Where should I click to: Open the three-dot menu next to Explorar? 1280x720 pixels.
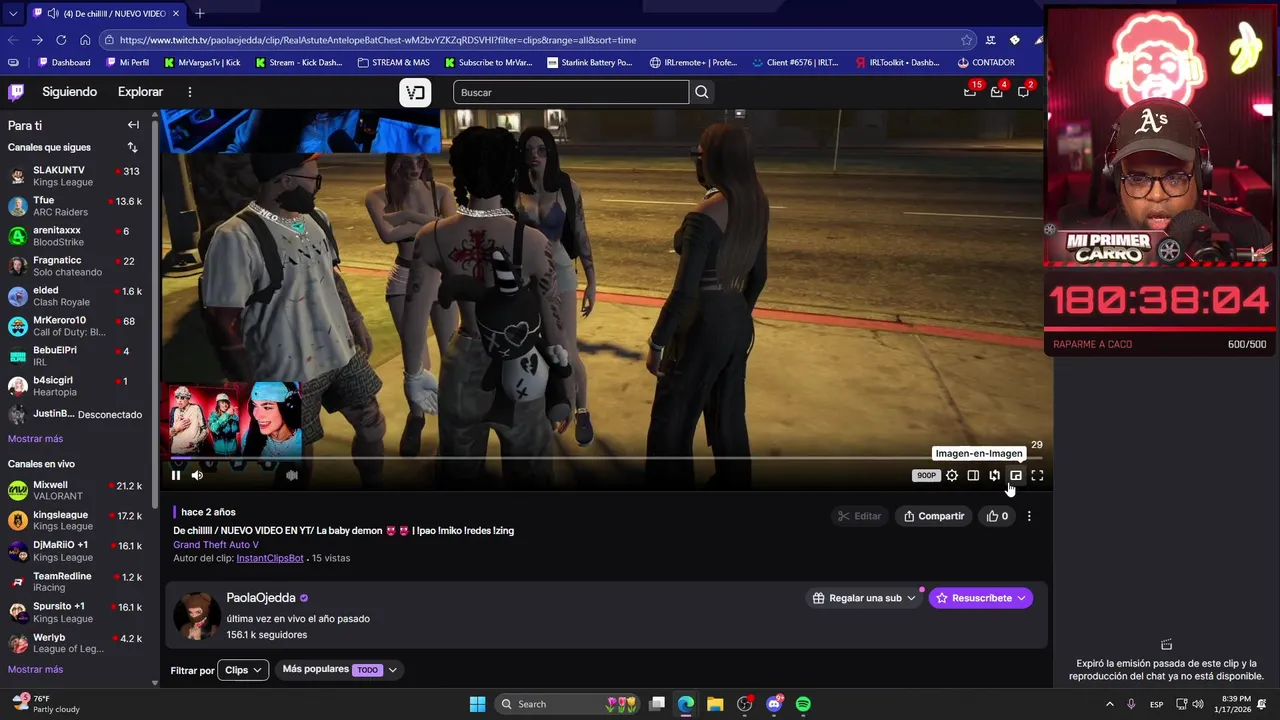189,92
